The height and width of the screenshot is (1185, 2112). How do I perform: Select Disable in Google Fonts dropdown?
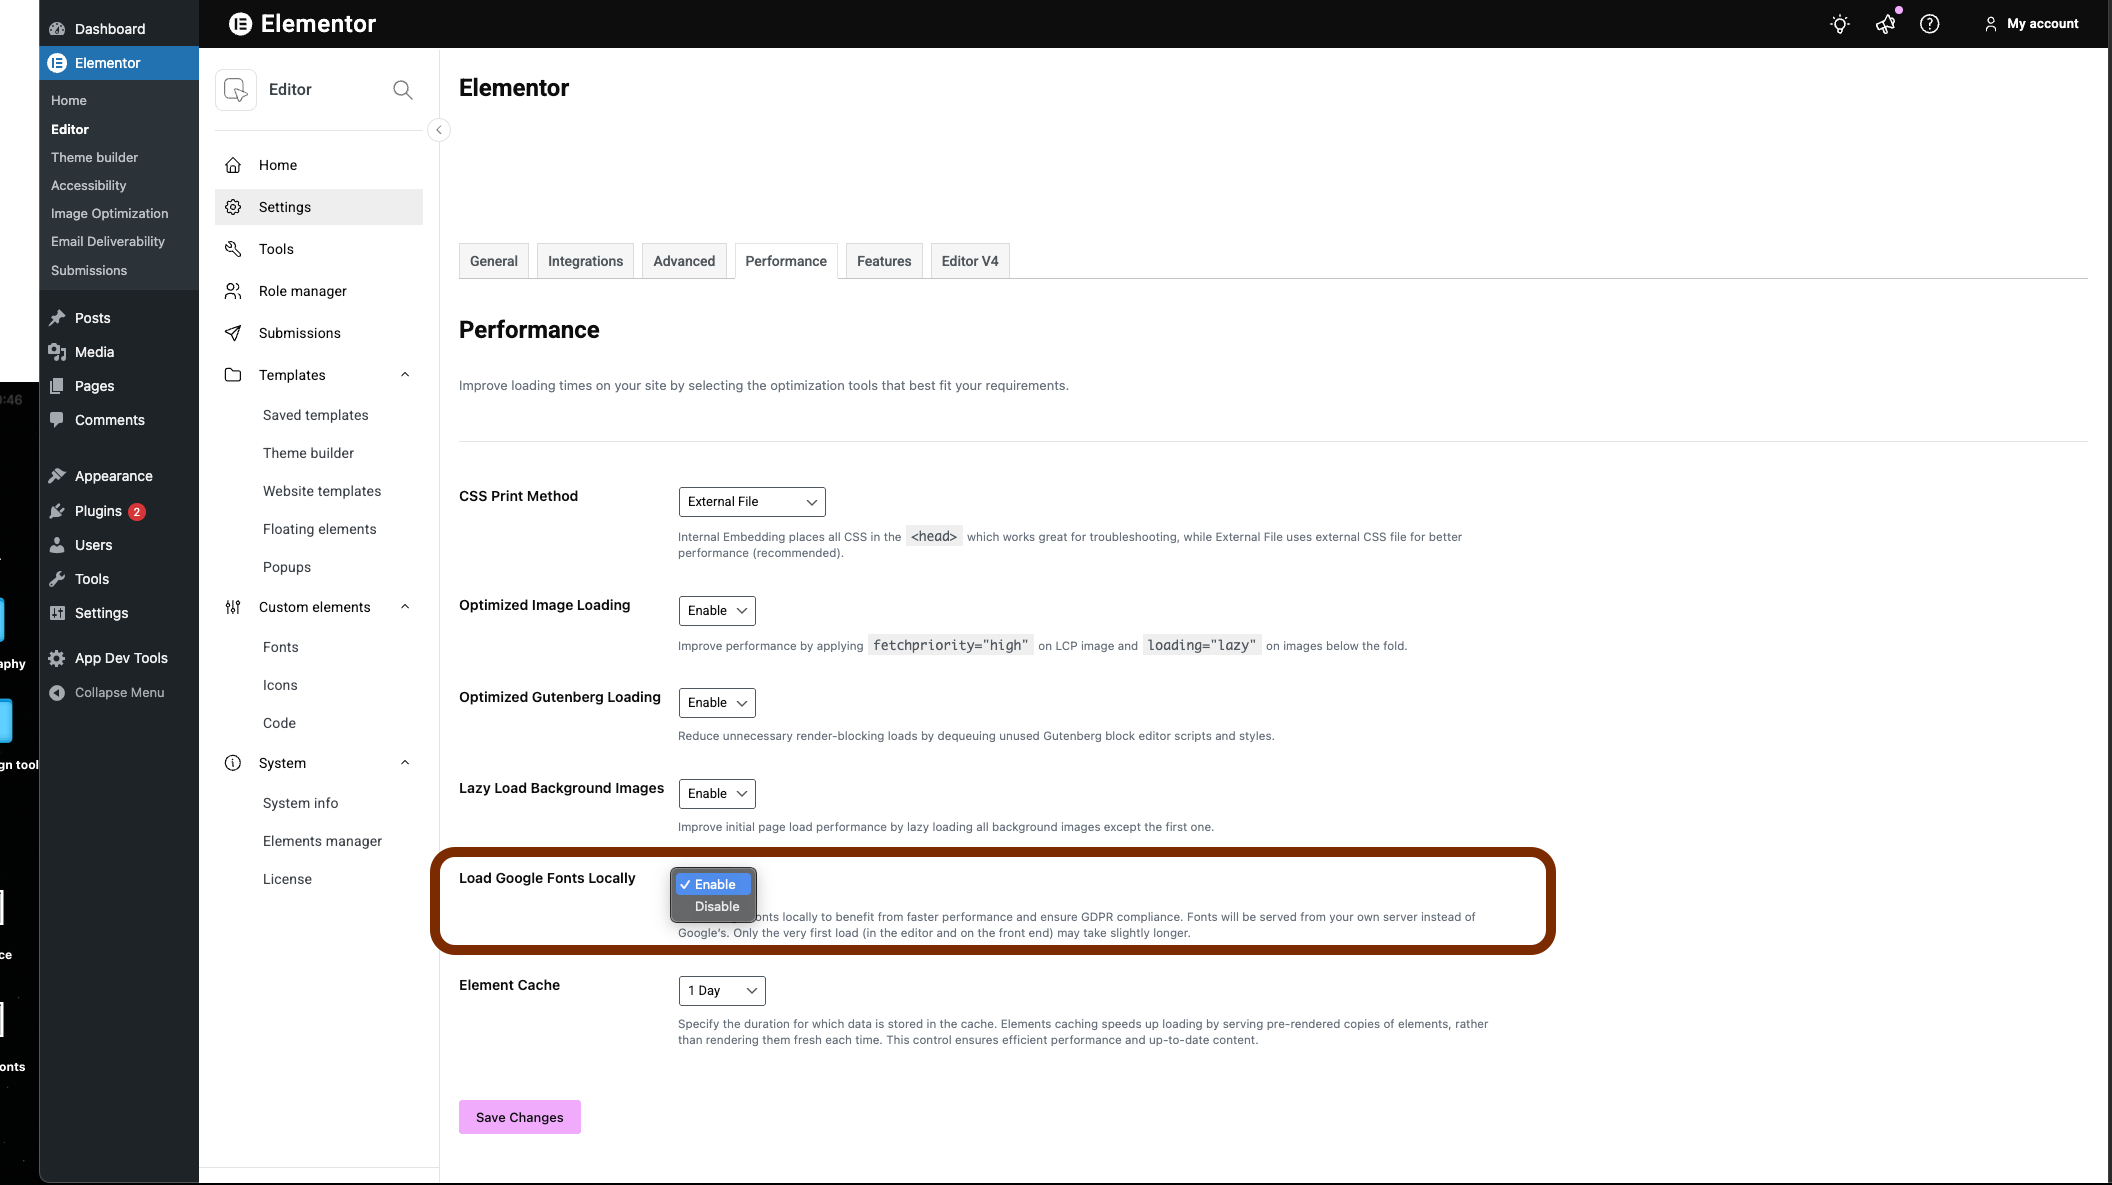[716, 907]
